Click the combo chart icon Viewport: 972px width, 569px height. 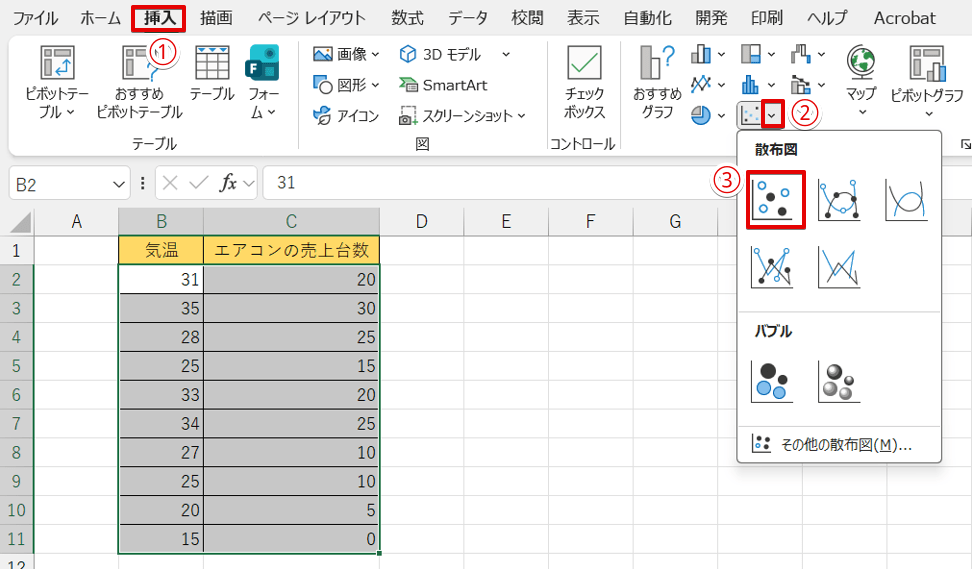800,84
